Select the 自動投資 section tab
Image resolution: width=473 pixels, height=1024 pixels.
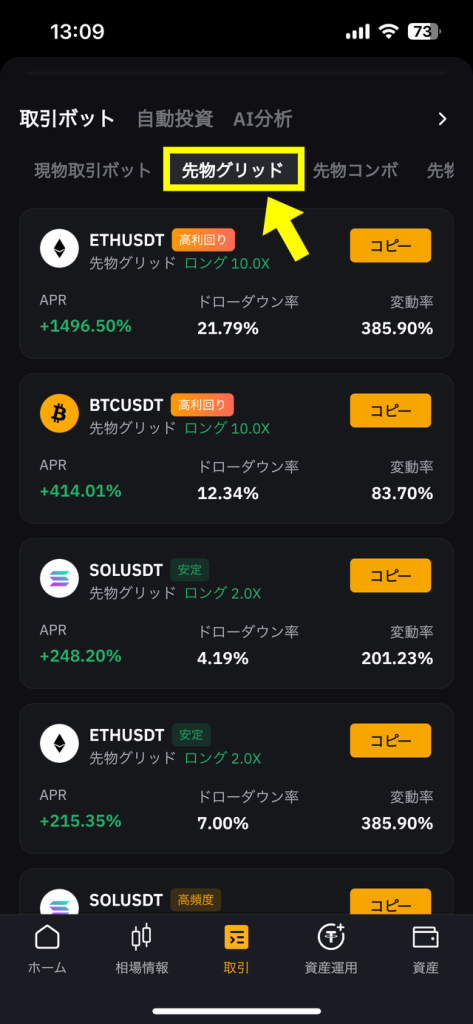(x=175, y=119)
